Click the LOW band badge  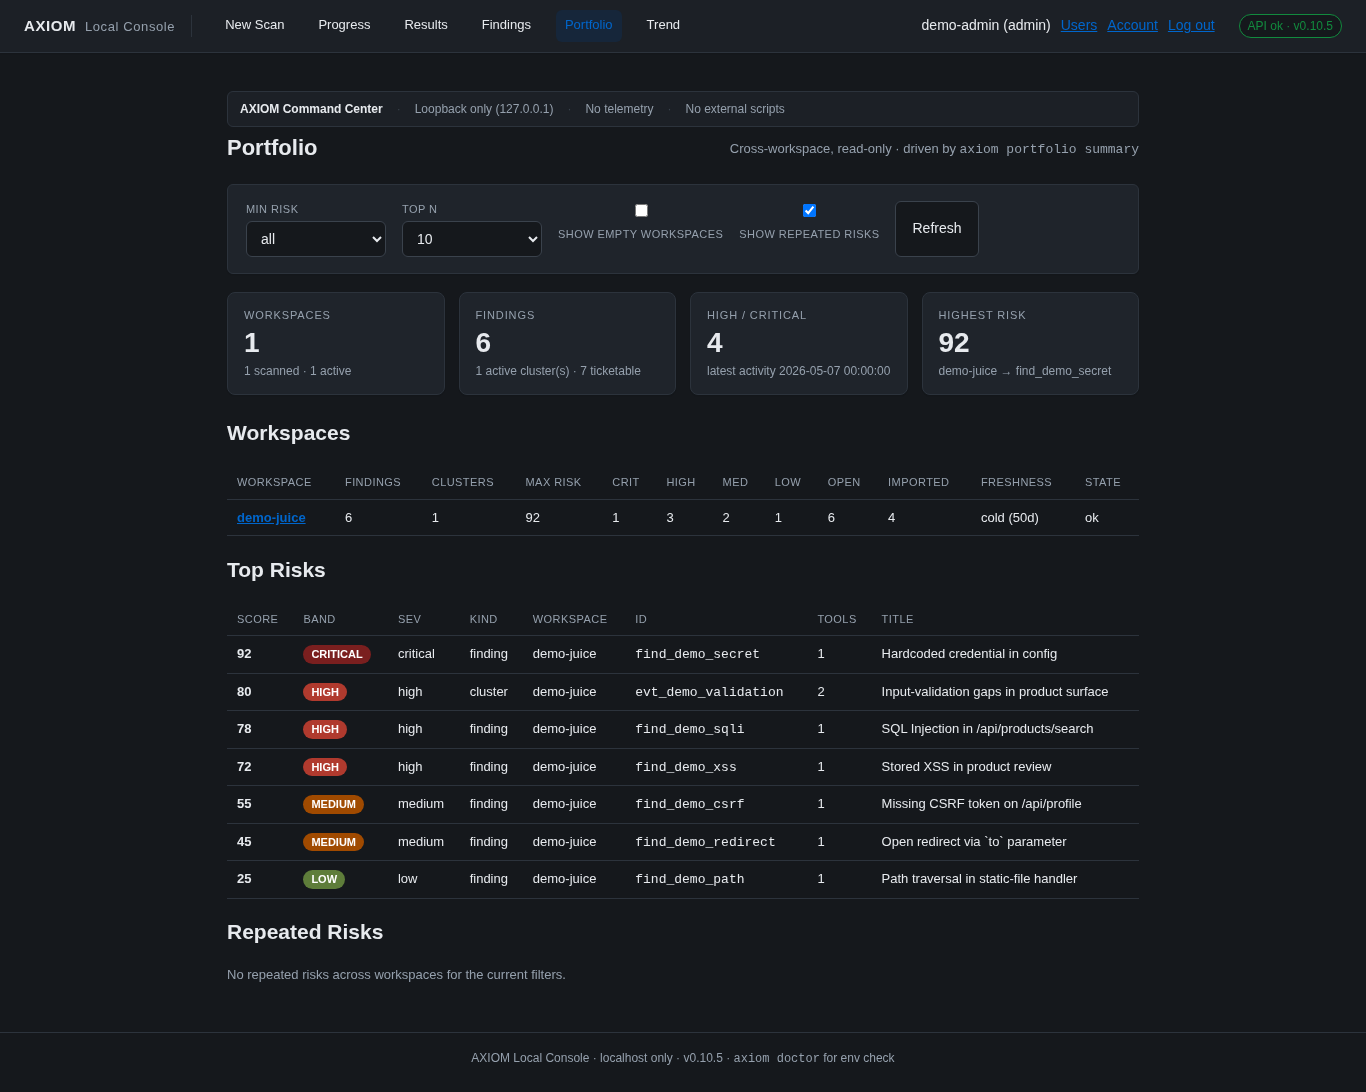(324, 879)
